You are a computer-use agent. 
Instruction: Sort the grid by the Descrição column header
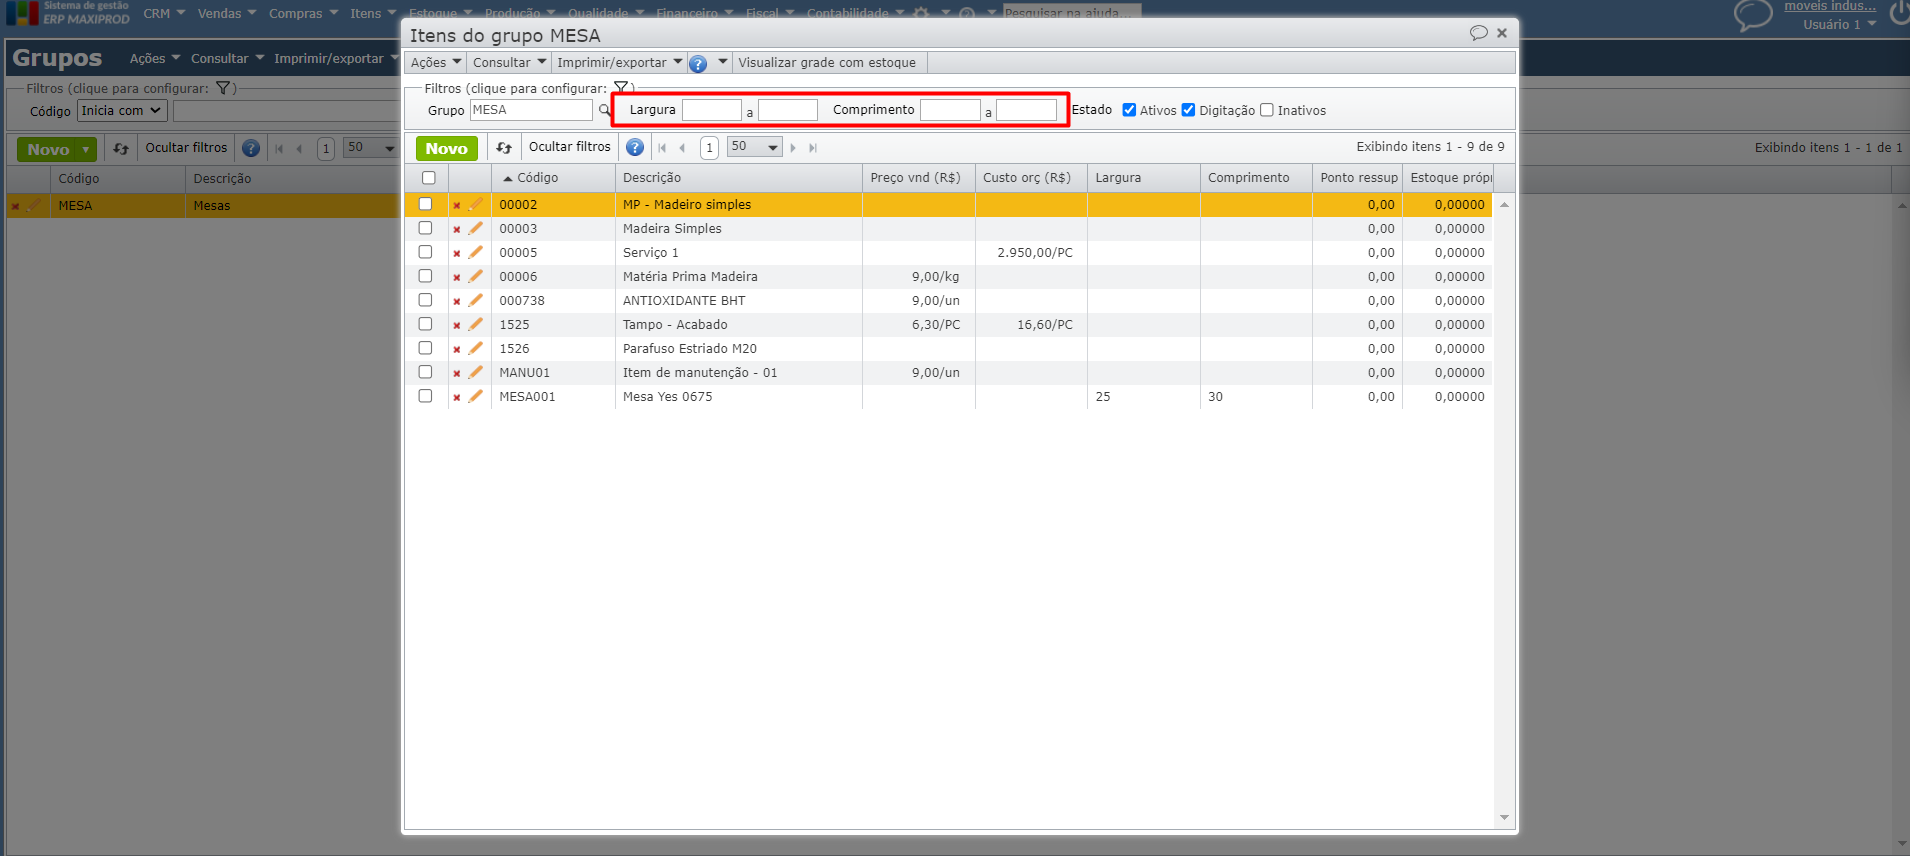tap(738, 178)
